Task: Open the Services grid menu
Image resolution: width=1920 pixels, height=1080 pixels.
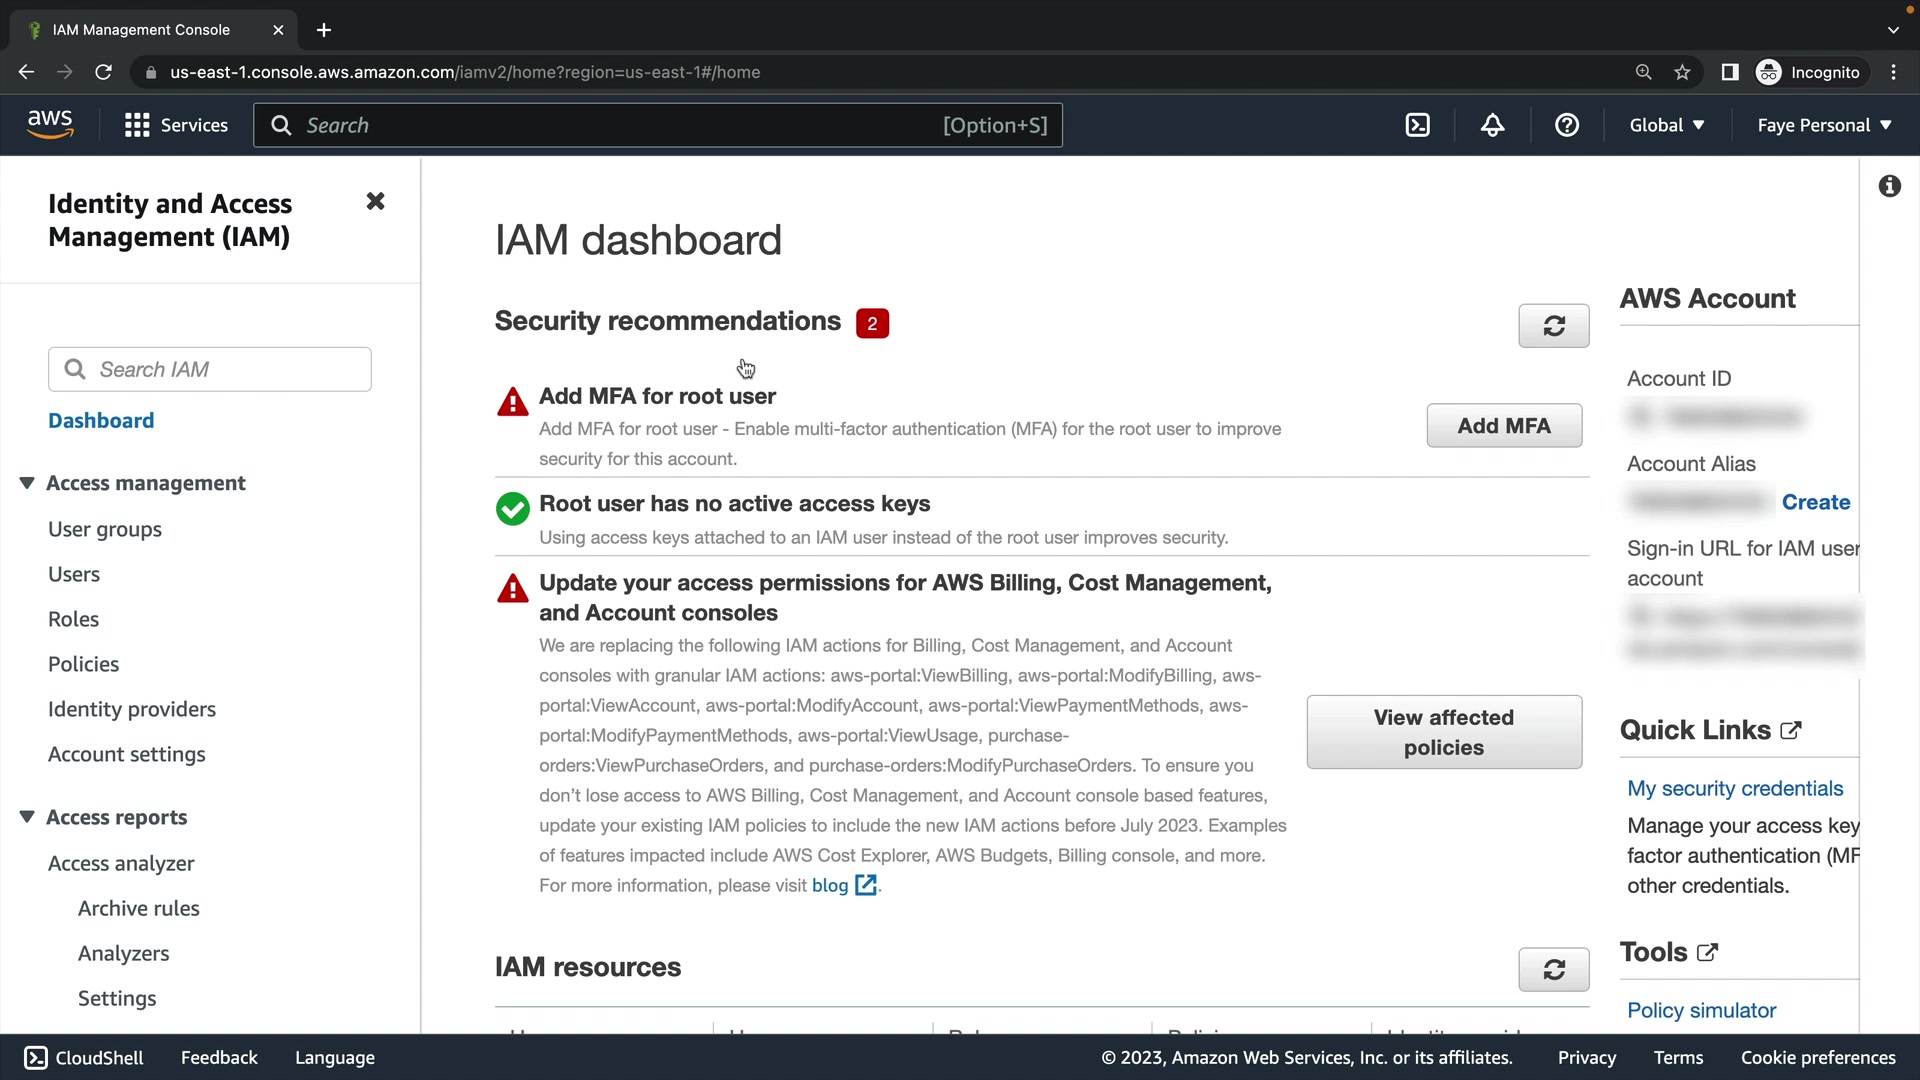Action: coord(176,125)
